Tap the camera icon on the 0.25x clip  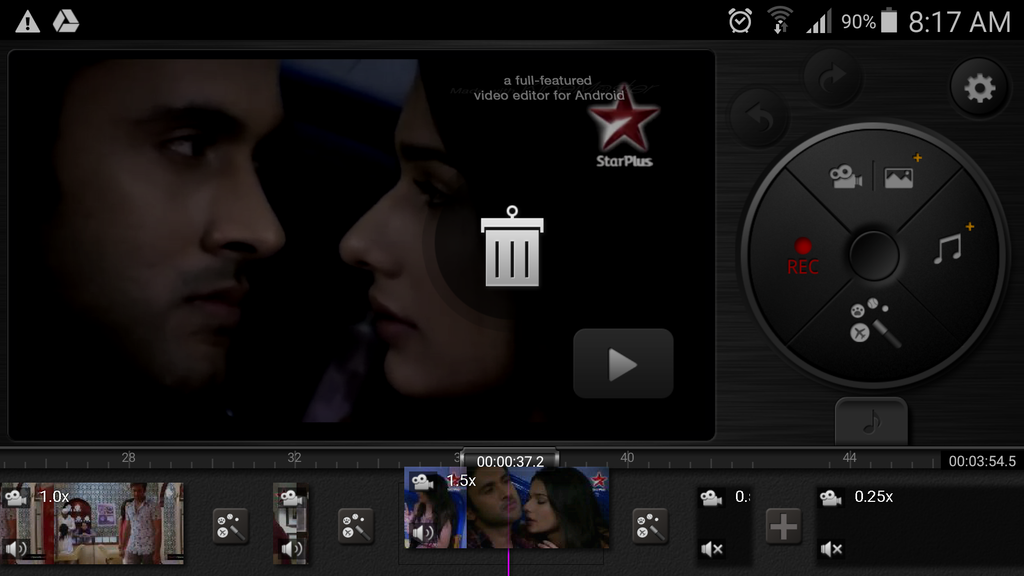(x=831, y=498)
